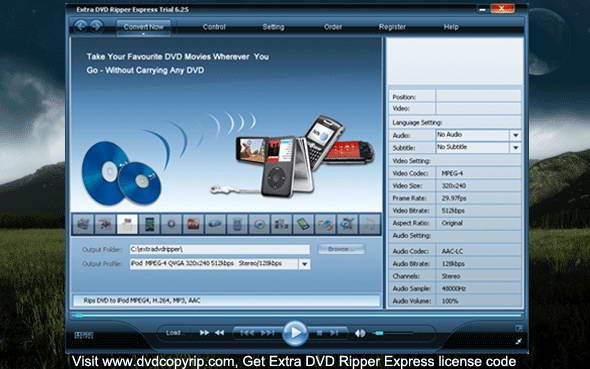Viewport: 590px width, 369px height.
Task: Click the Output Folder path field
Action: click(220, 249)
